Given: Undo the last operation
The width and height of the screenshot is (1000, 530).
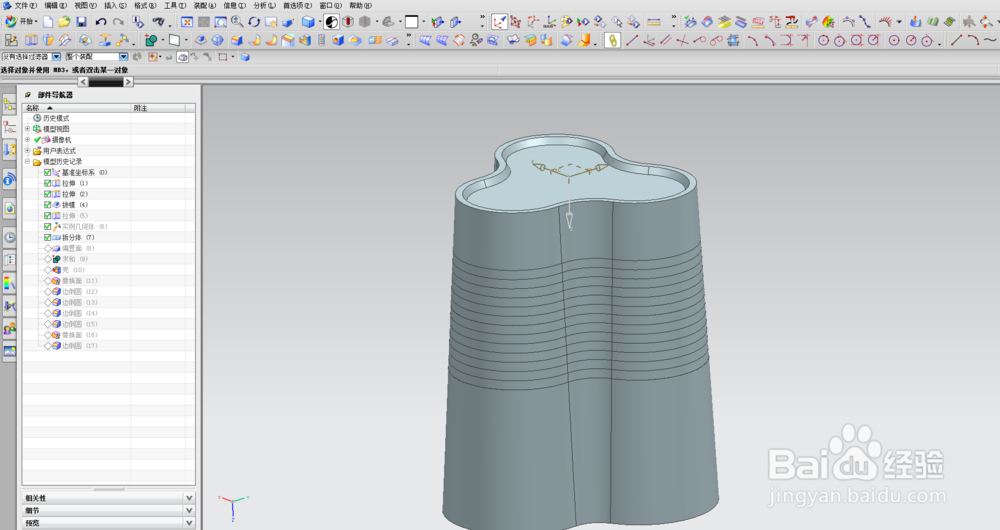Looking at the screenshot, I should (101, 22).
